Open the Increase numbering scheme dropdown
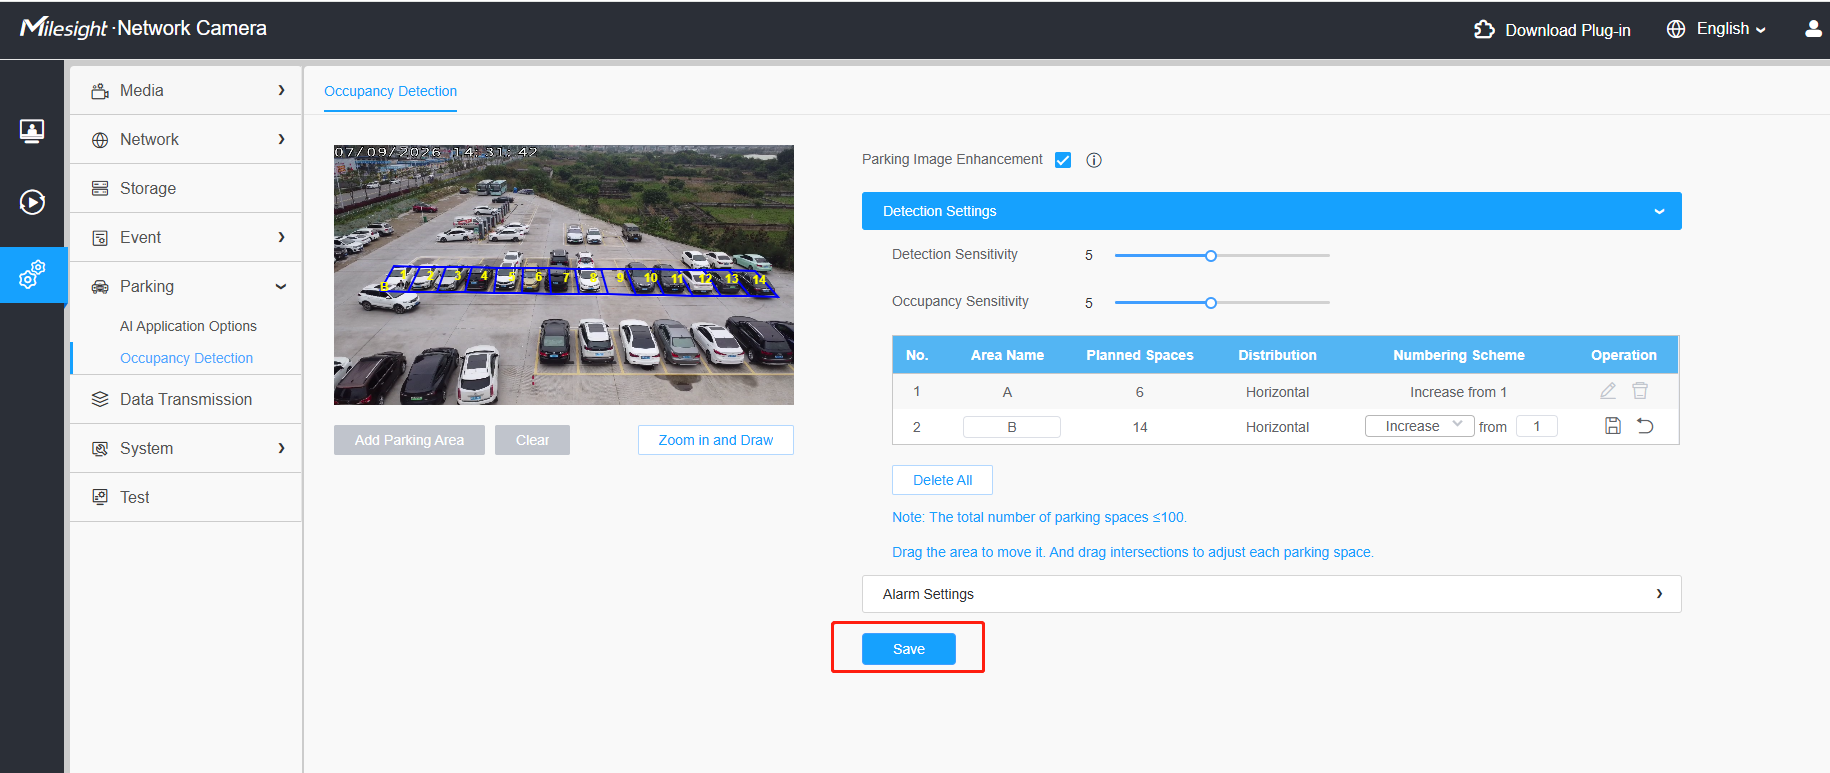 [1419, 426]
